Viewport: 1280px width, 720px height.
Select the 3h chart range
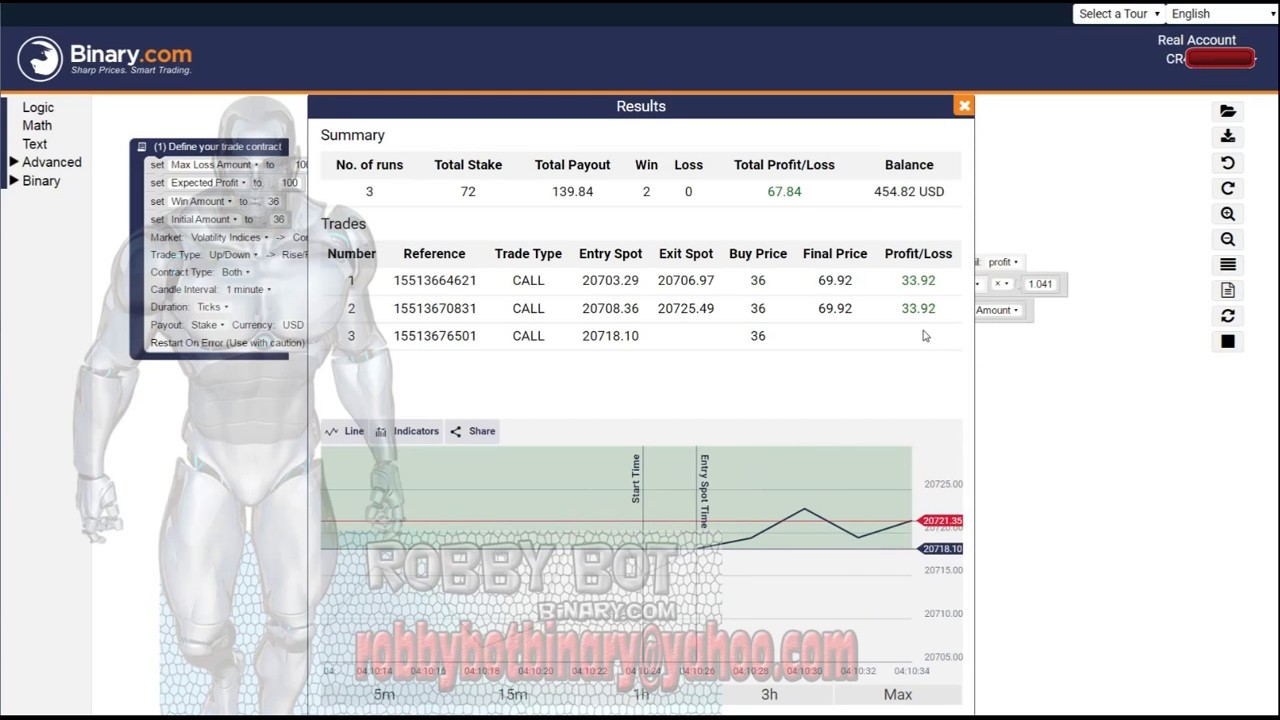tap(769, 694)
